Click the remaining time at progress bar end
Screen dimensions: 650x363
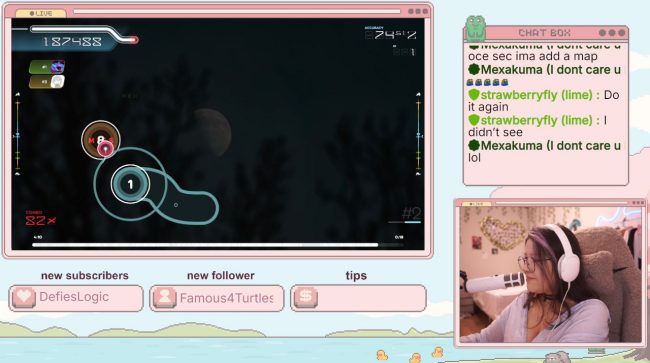(x=399, y=237)
